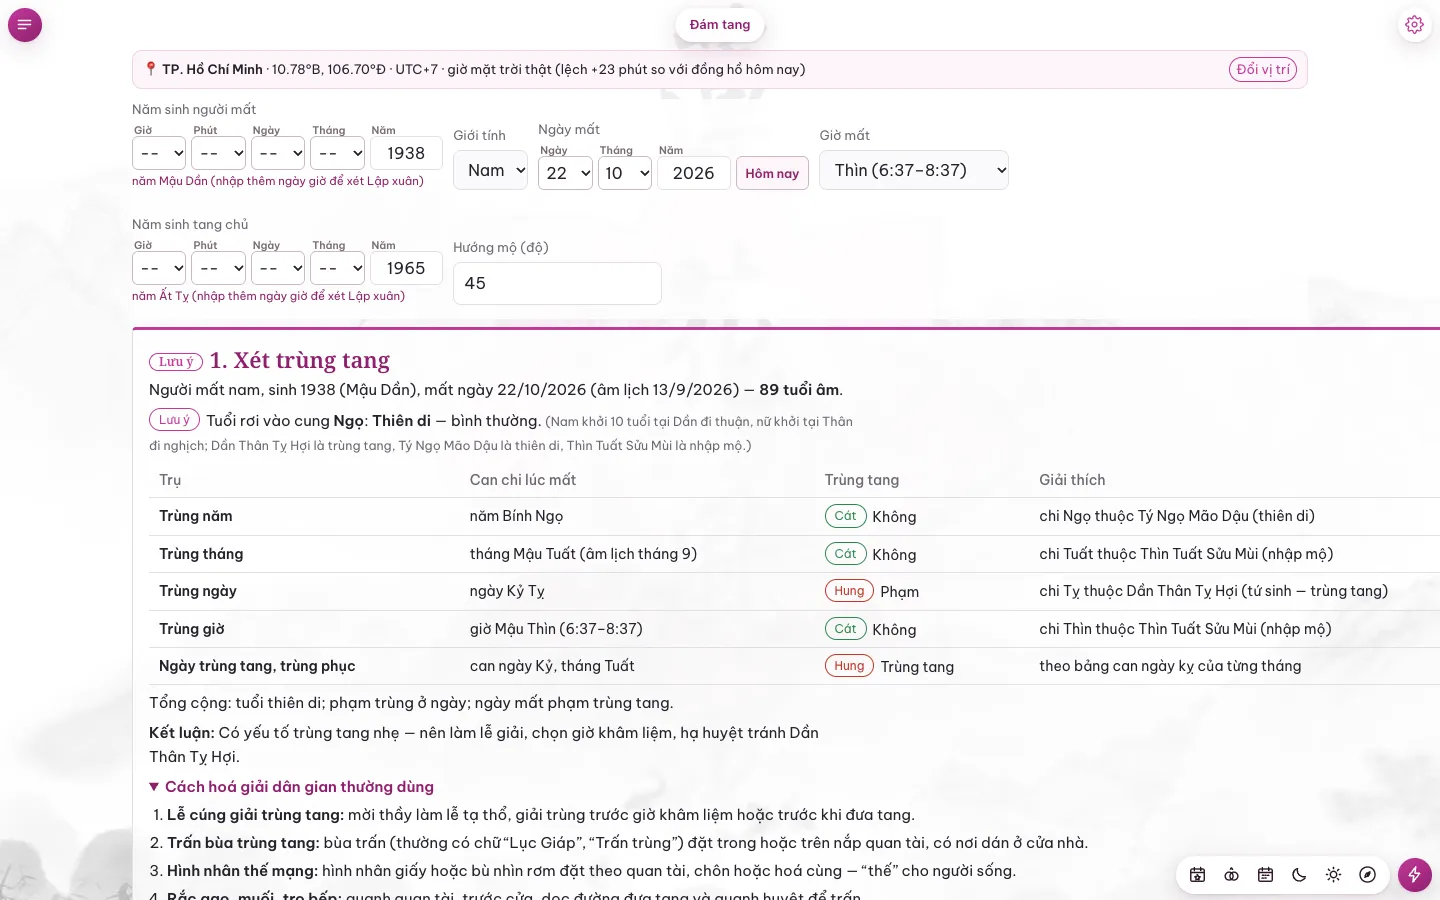
Task: Click the wedding rings icon
Action: pos(1232,875)
